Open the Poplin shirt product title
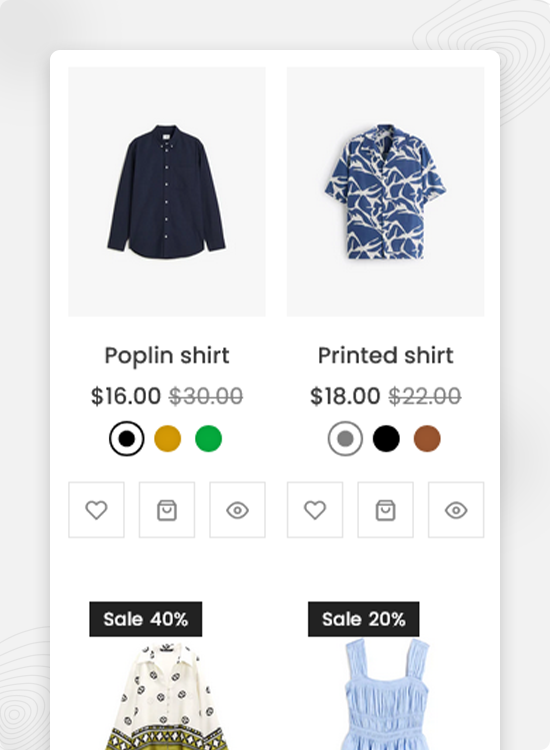The image size is (550, 750). point(167,356)
